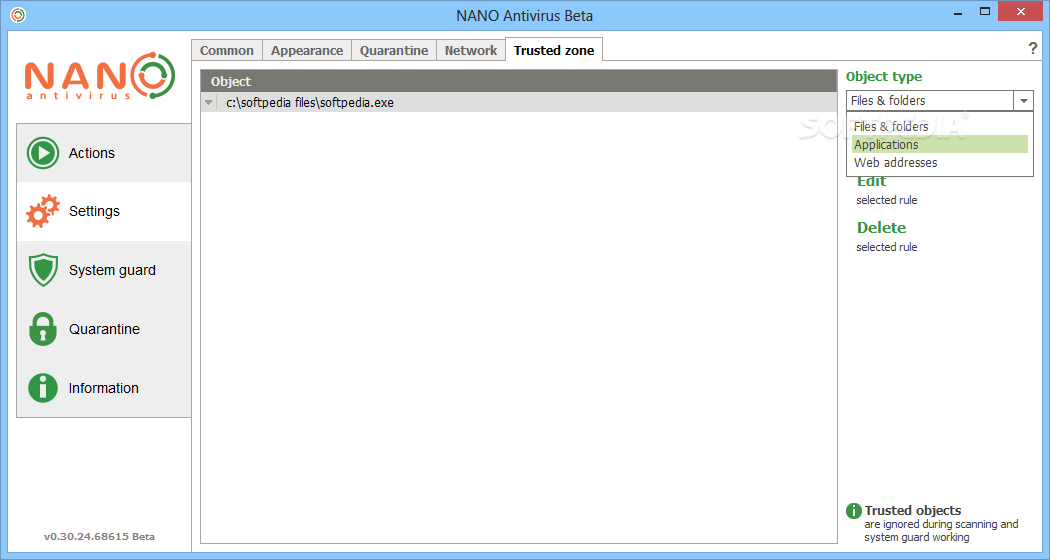Click the Settings gears icon
The width and height of the screenshot is (1050, 560).
pyautogui.click(x=43, y=211)
